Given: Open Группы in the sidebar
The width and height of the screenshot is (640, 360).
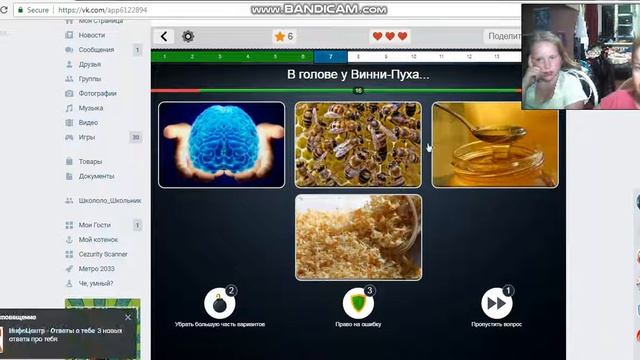Looking at the screenshot, I should point(90,79).
